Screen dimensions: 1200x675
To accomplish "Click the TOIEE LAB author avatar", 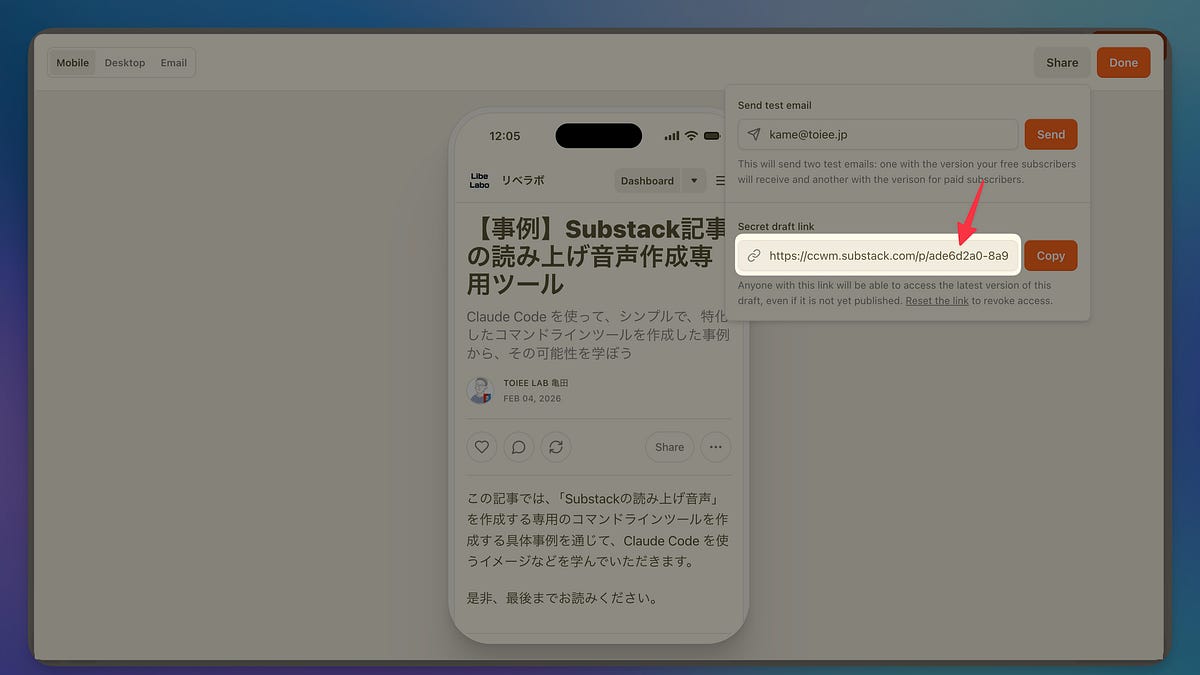I will point(480,389).
